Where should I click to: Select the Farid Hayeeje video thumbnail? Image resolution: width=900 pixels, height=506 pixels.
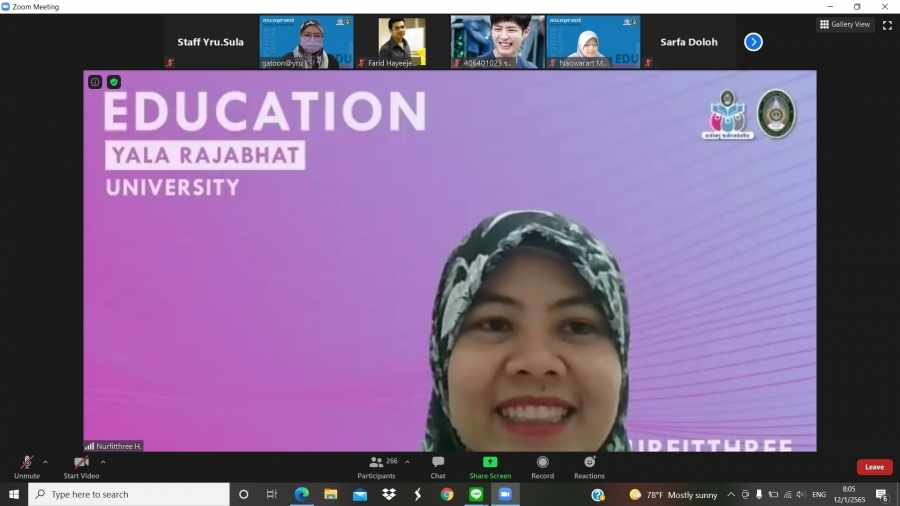coord(402,42)
